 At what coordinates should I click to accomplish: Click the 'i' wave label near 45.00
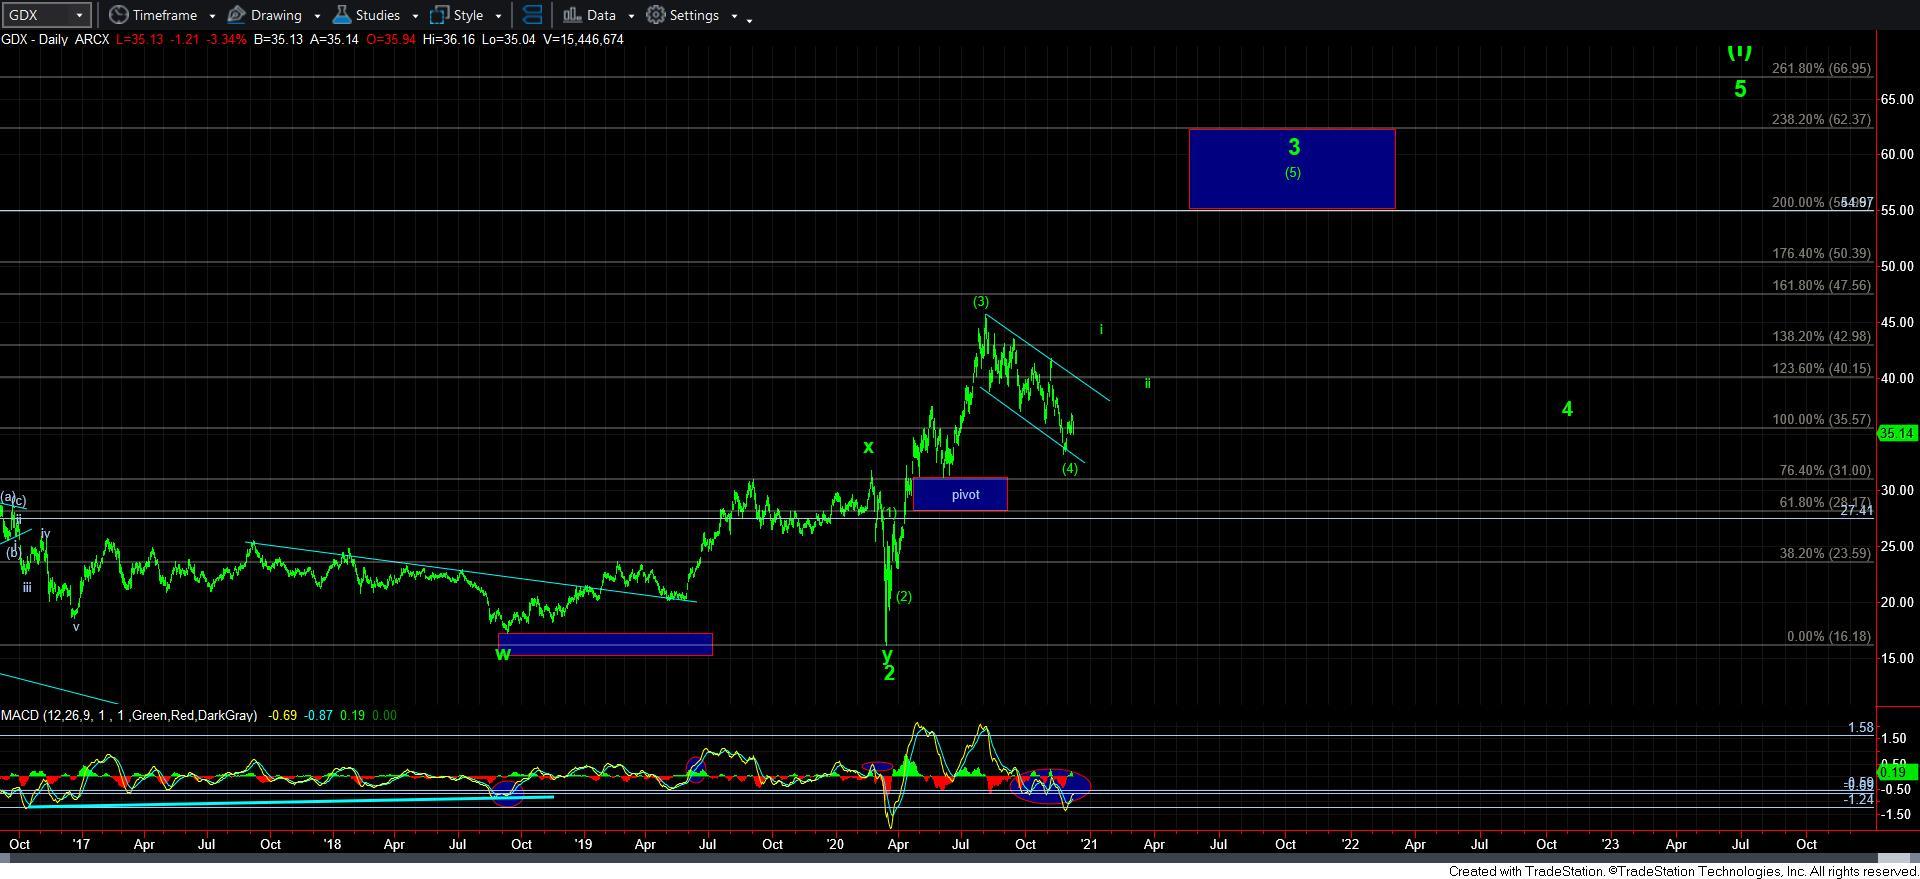pyautogui.click(x=1101, y=329)
